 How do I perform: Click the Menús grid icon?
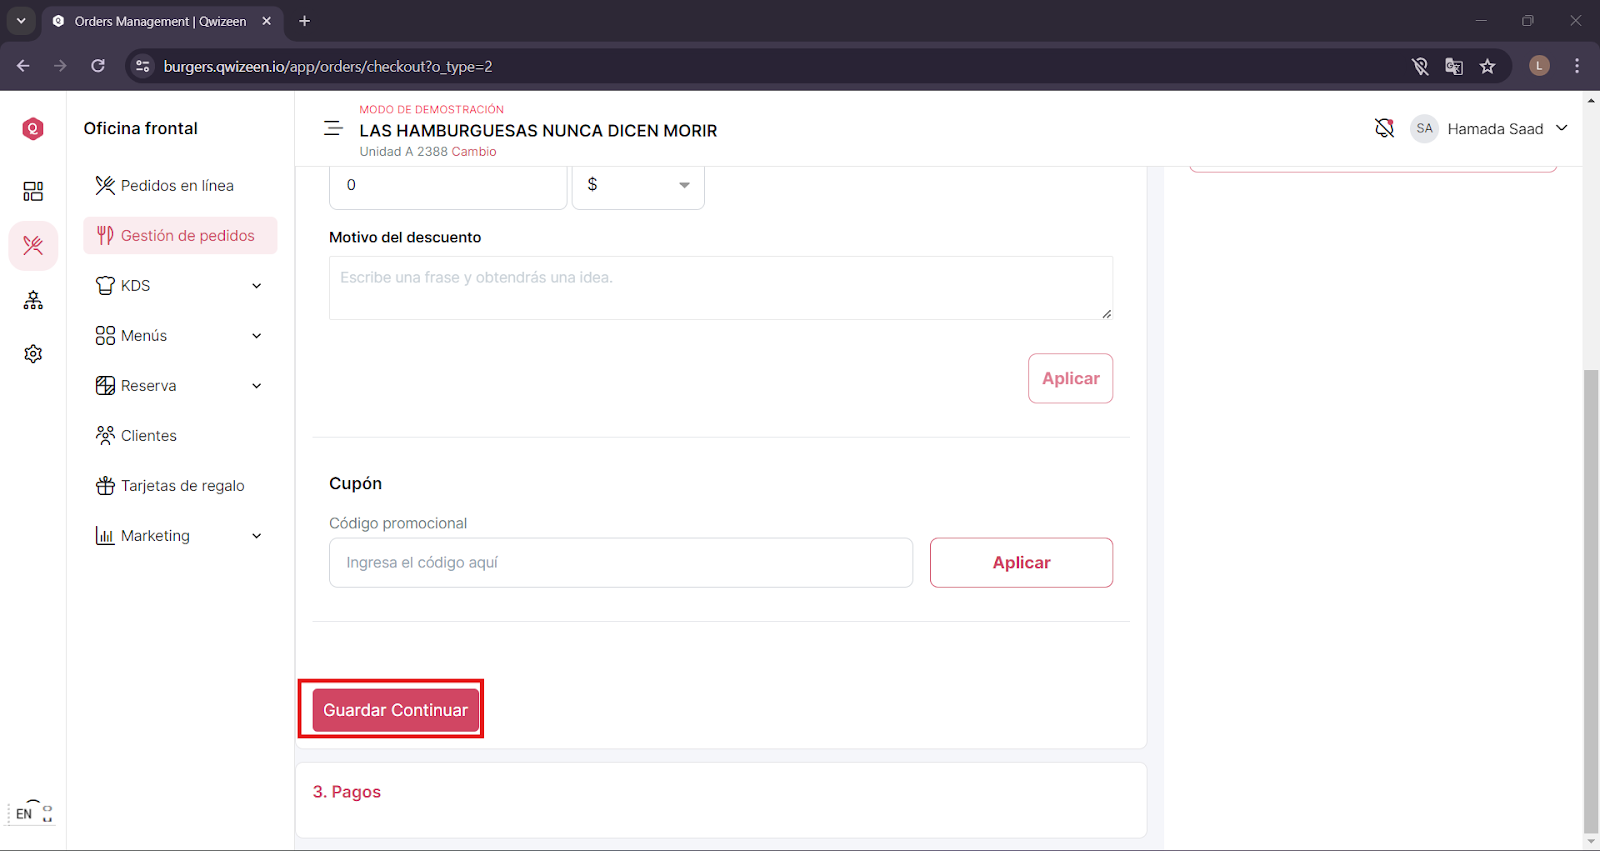pos(105,336)
